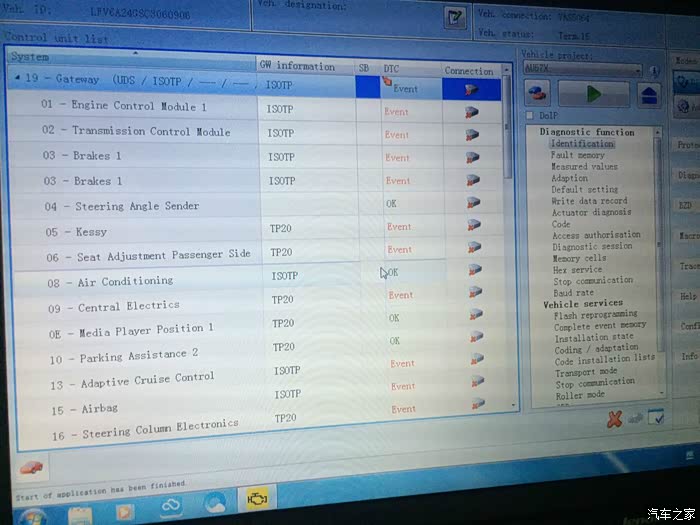
Task: Select Identification diagnostic function
Action: [x=582, y=143]
